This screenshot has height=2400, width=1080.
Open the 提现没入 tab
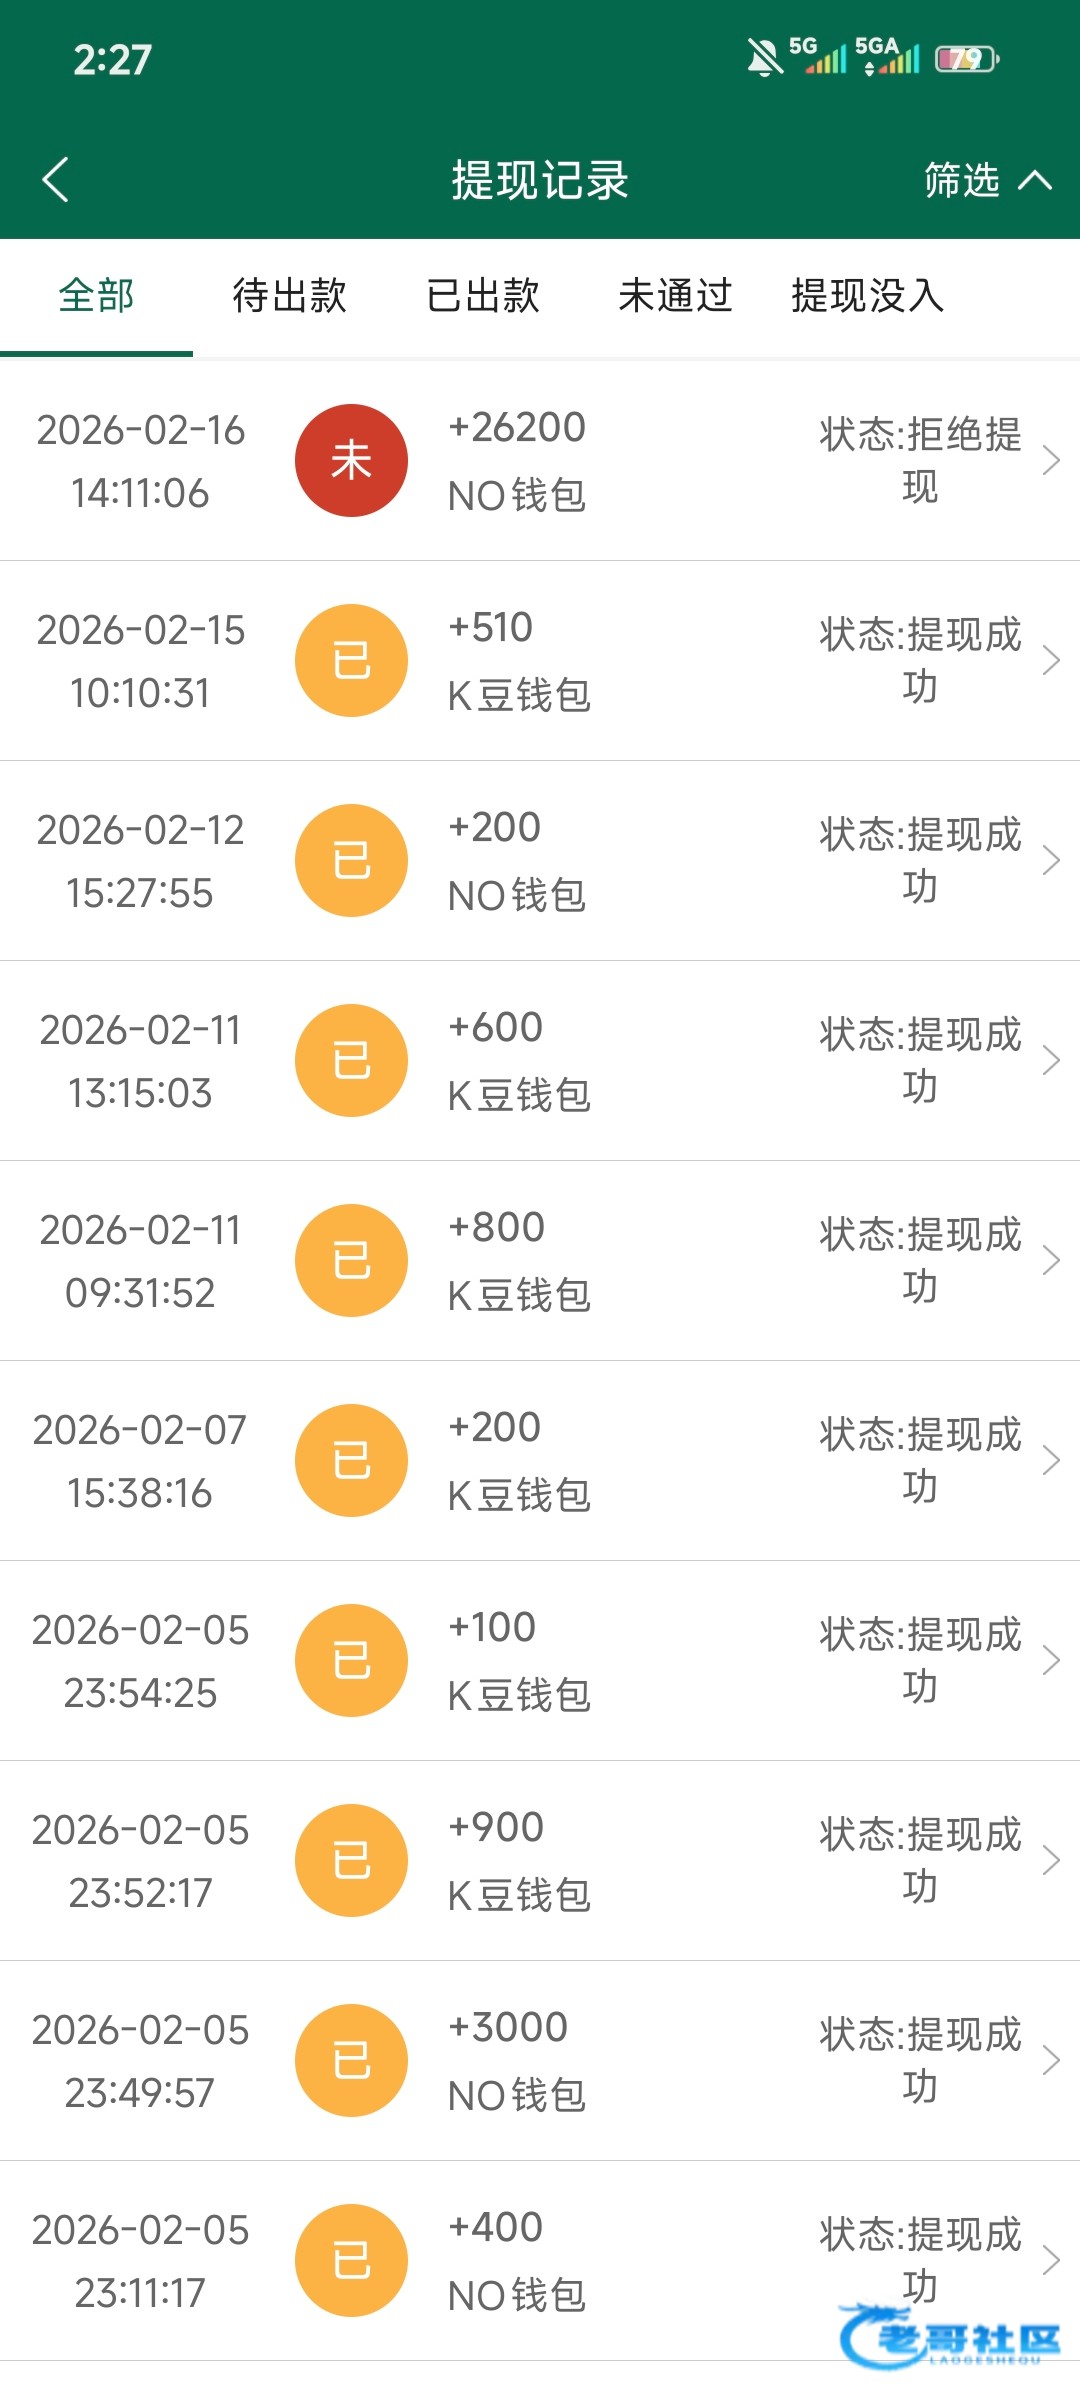pyautogui.click(x=867, y=296)
